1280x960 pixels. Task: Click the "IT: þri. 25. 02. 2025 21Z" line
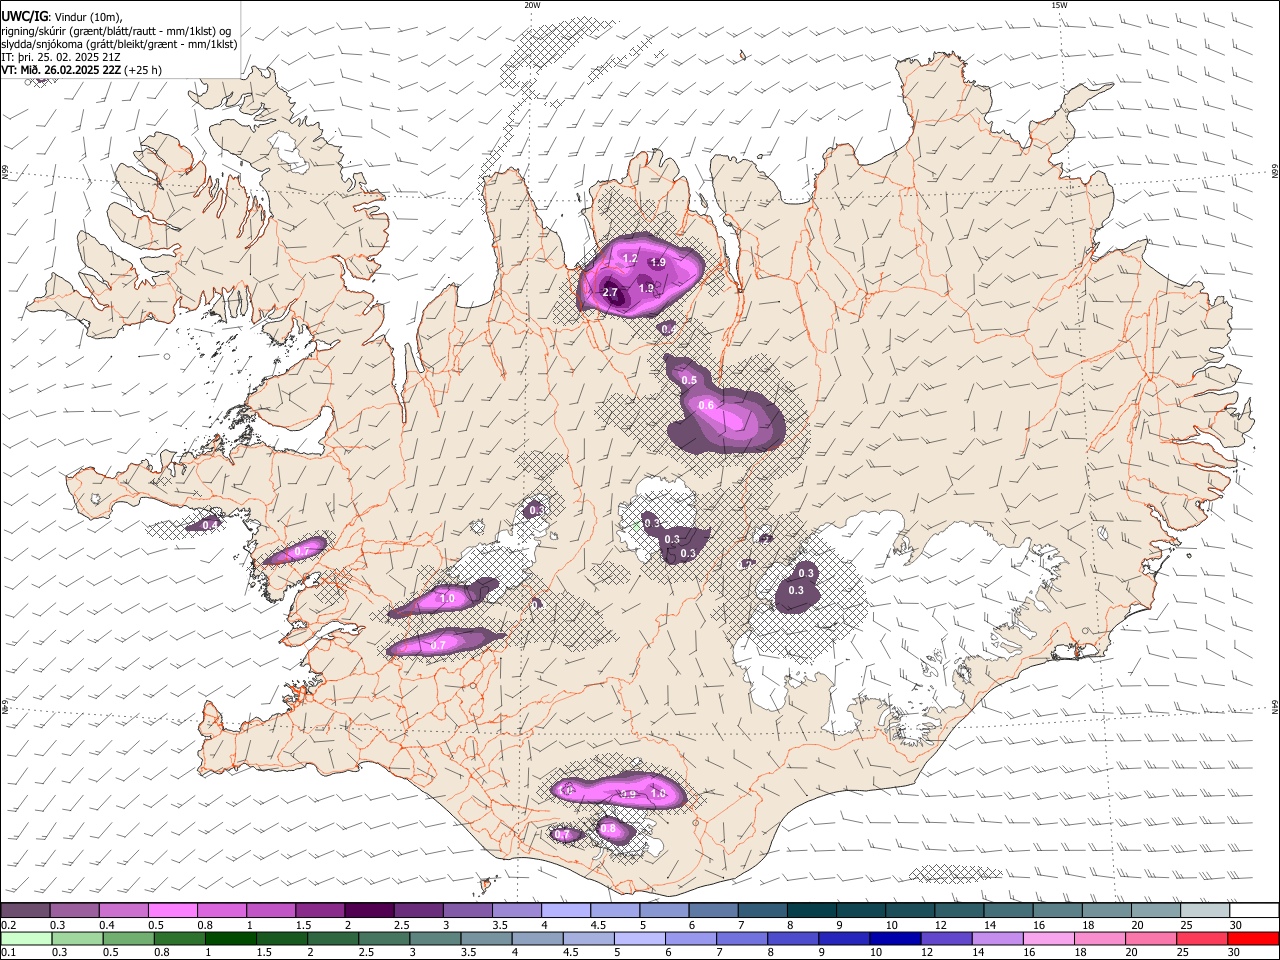(62, 57)
